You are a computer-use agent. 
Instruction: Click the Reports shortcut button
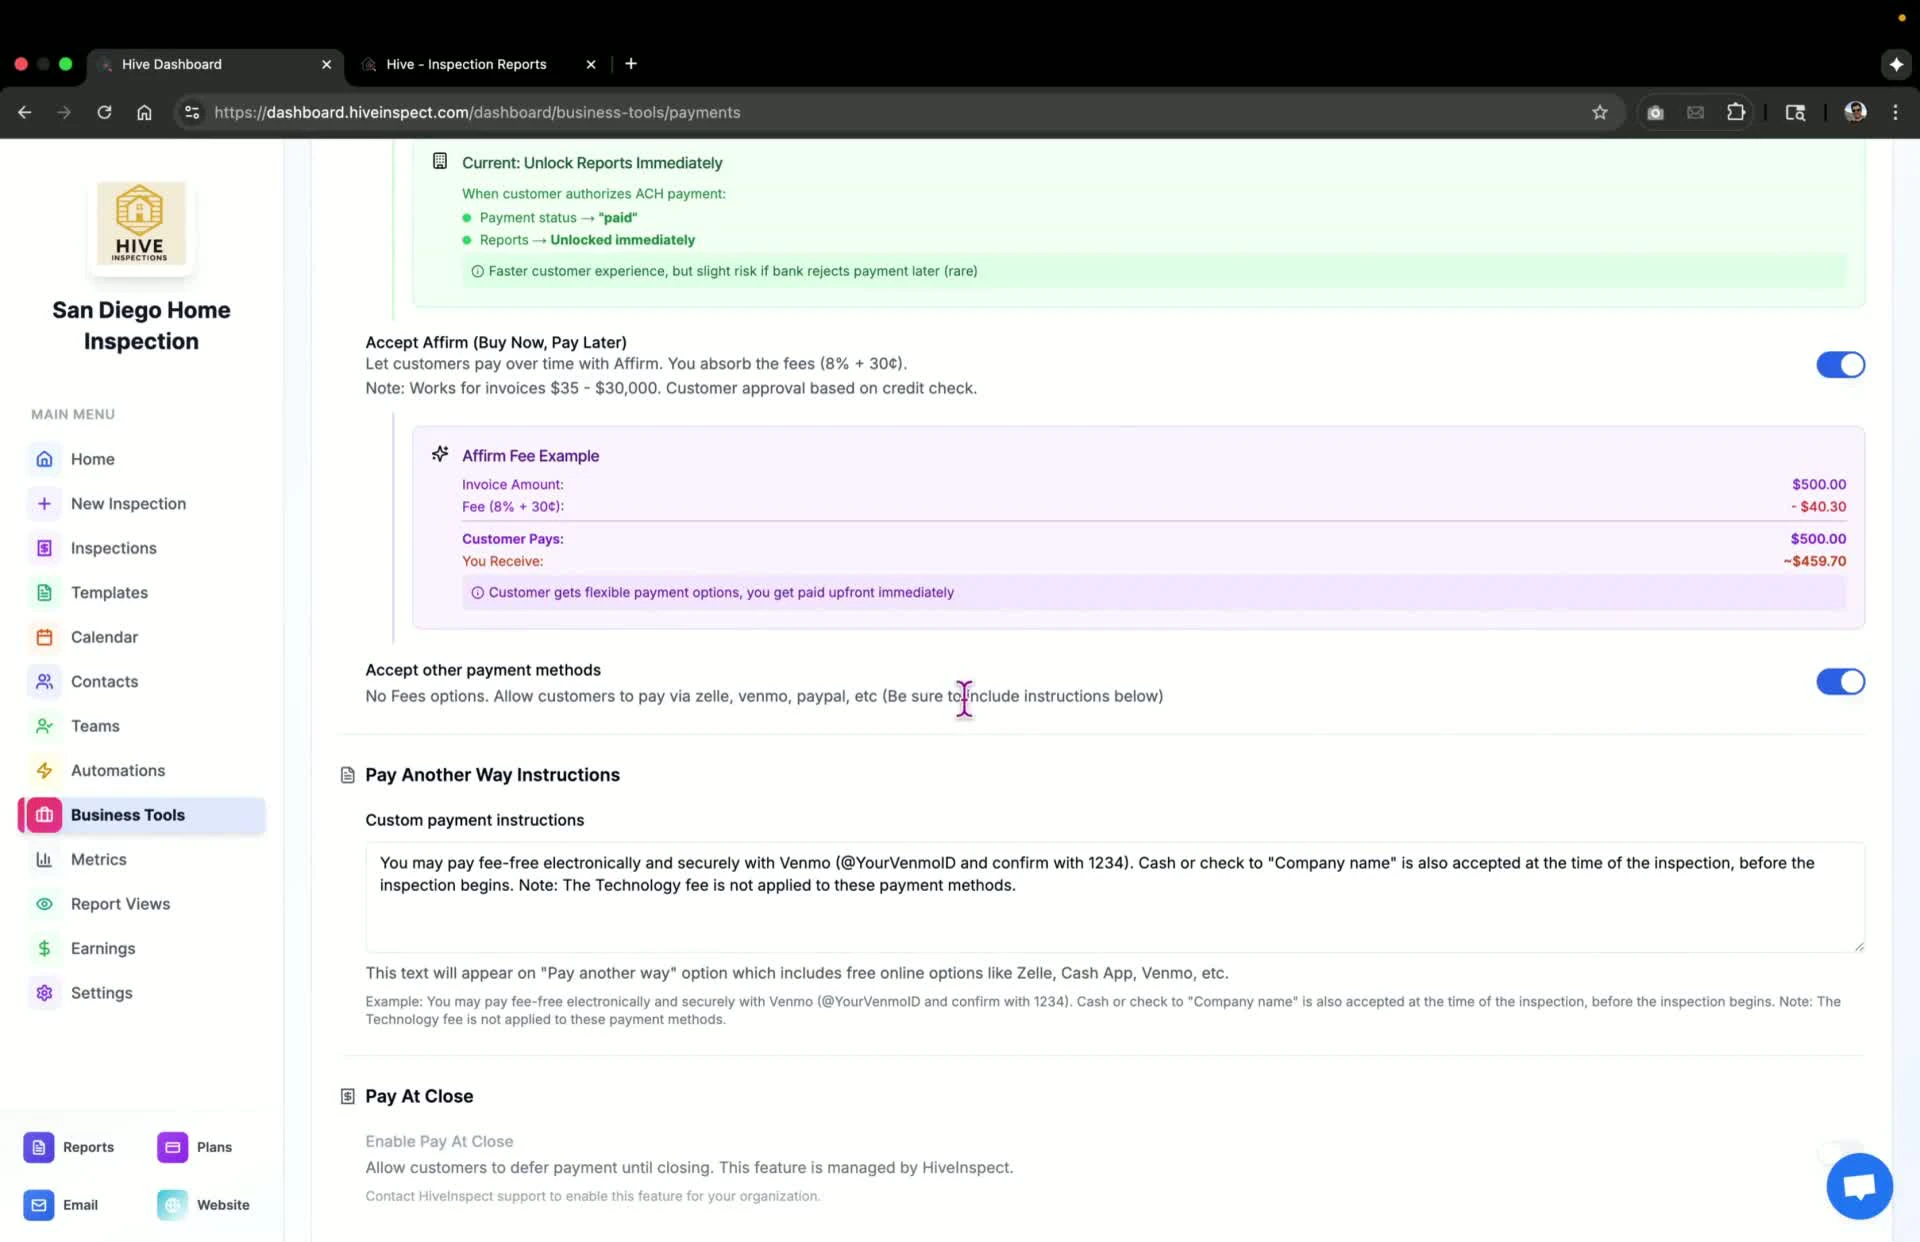(70, 1147)
